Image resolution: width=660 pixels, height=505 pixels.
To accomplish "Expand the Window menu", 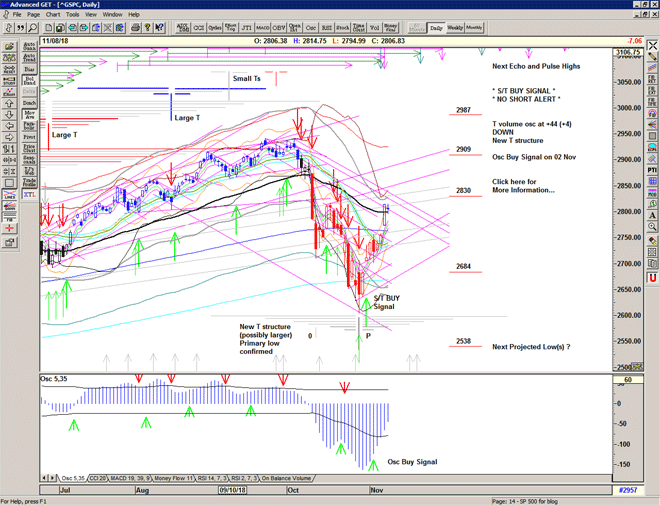I will 112,15.
